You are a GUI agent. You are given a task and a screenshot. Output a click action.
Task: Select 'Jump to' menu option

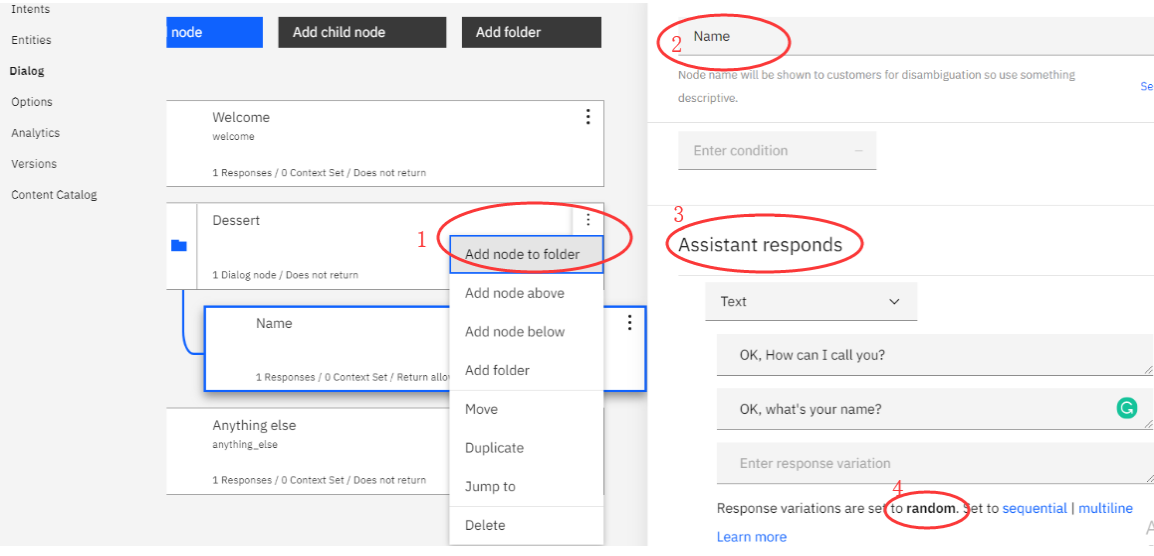(490, 487)
